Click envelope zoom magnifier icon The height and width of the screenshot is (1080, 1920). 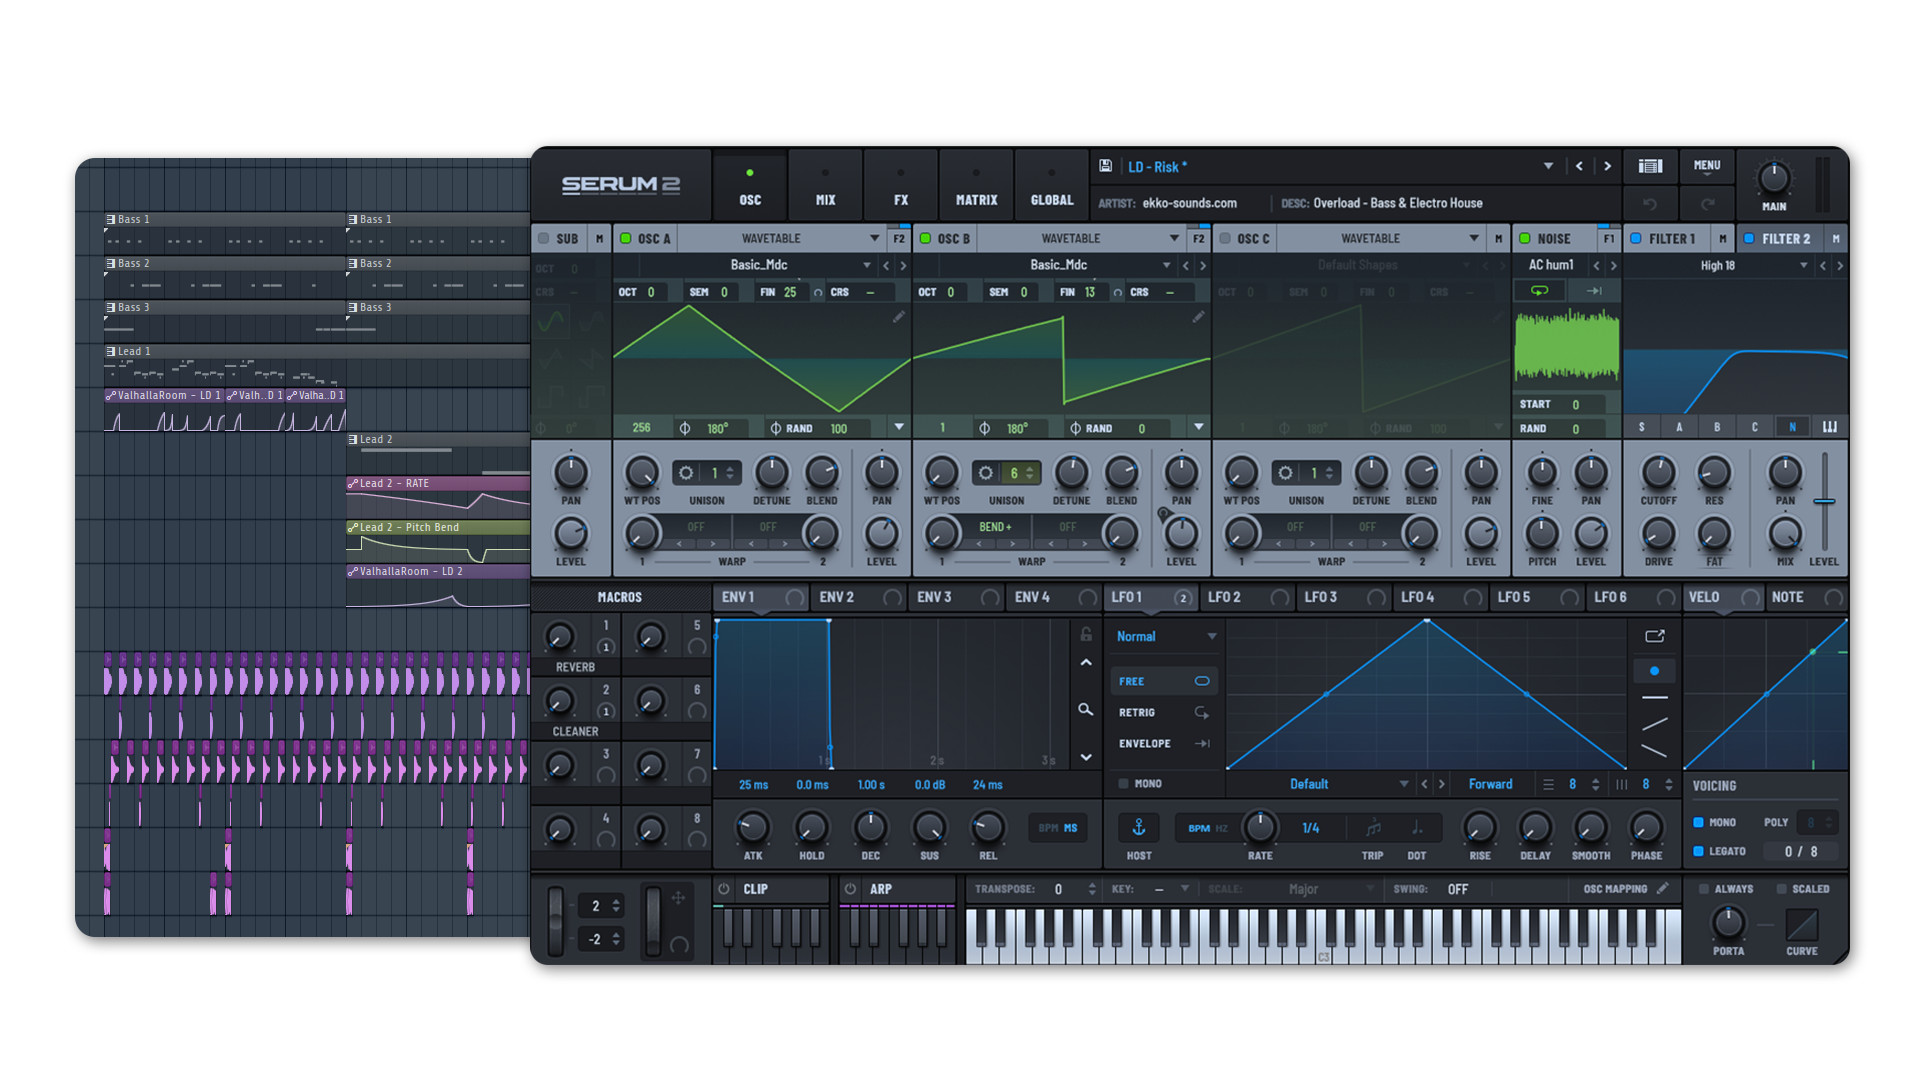click(1085, 709)
